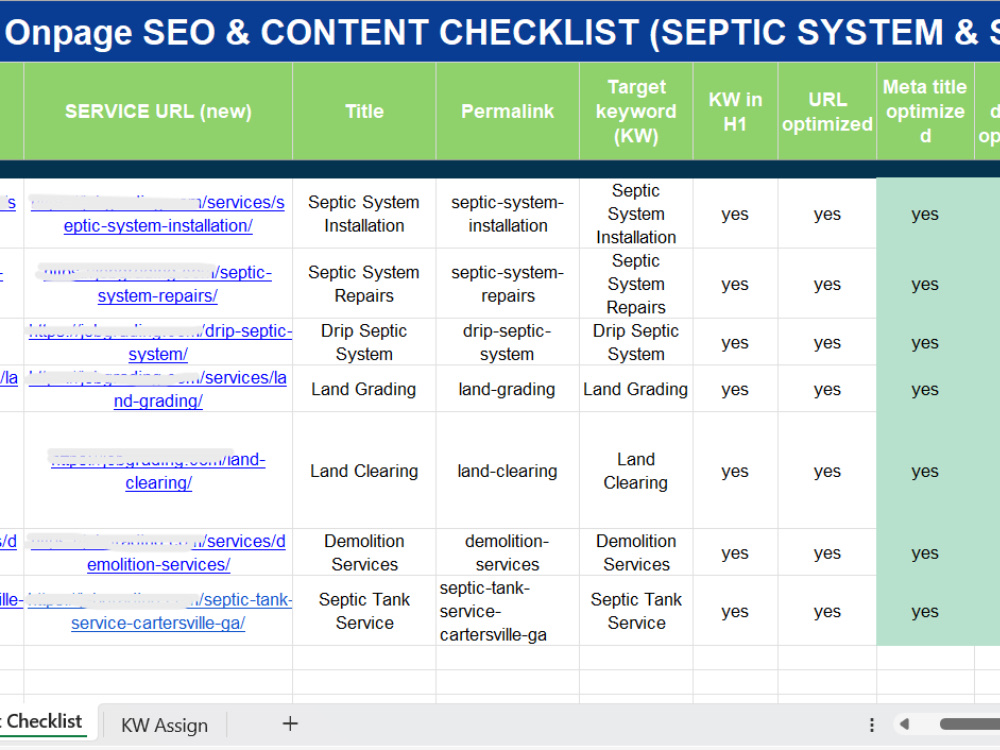Image resolution: width=1000 pixels, height=750 pixels.
Task: Select URL optimized 'yes' for Land Grading
Action: (827, 389)
